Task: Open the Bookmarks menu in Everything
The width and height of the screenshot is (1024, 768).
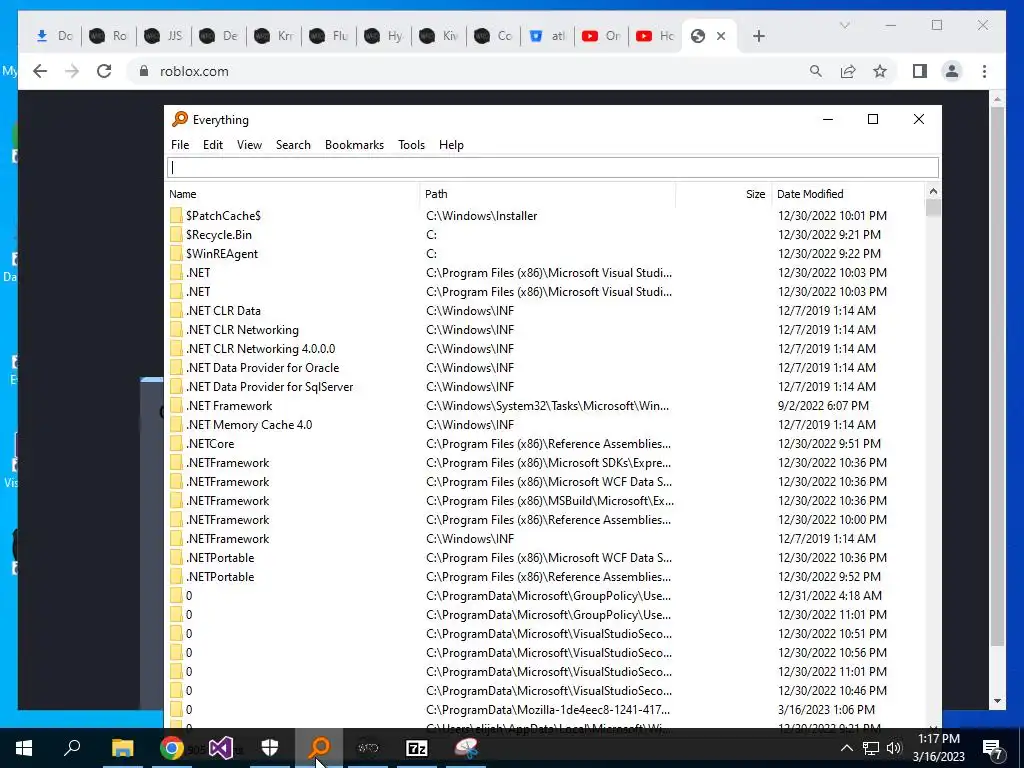Action: (355, 145)
